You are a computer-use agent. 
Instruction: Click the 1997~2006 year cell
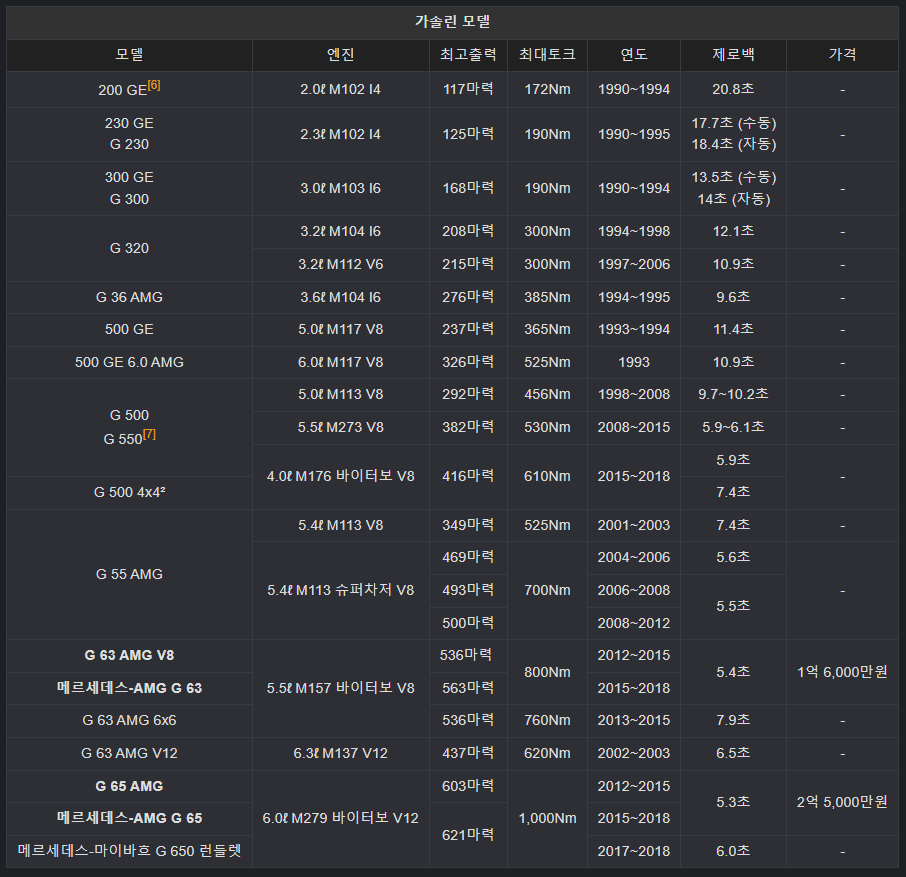tap(634, 265)
